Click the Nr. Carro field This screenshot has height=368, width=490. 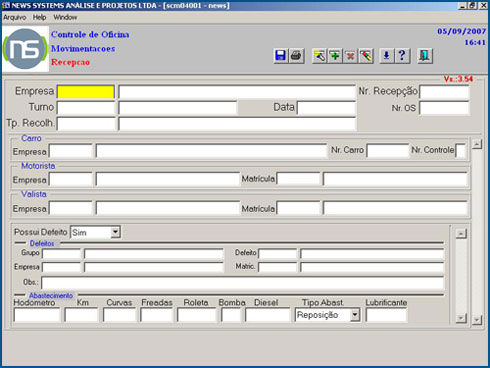point(387,151)
